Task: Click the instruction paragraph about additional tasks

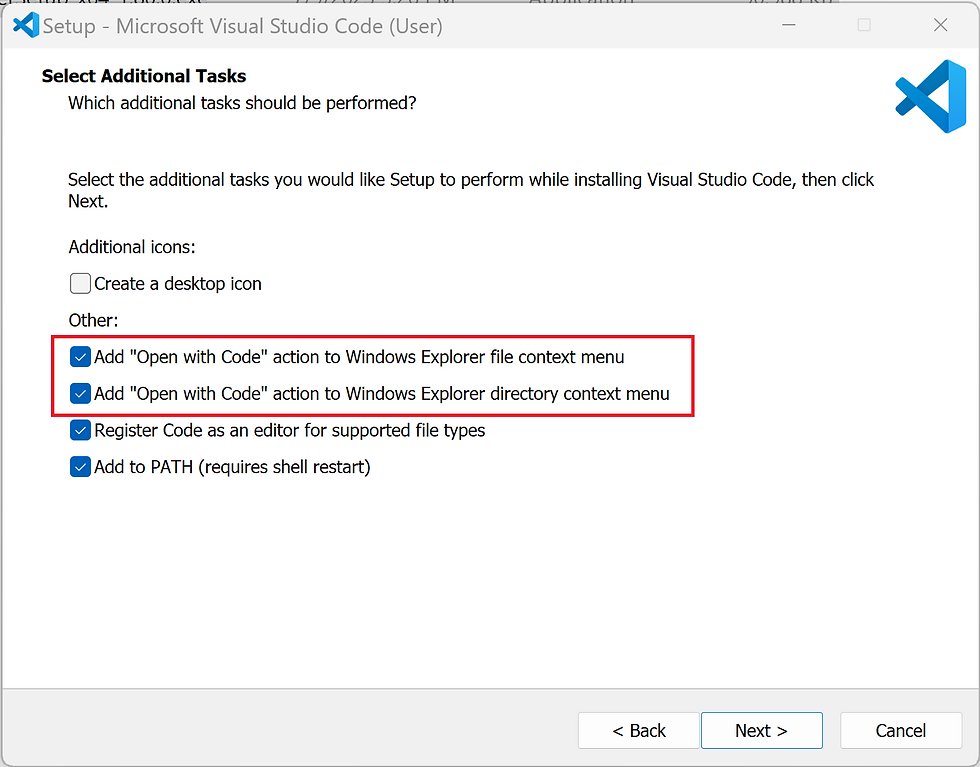Action: pos(470,181)
